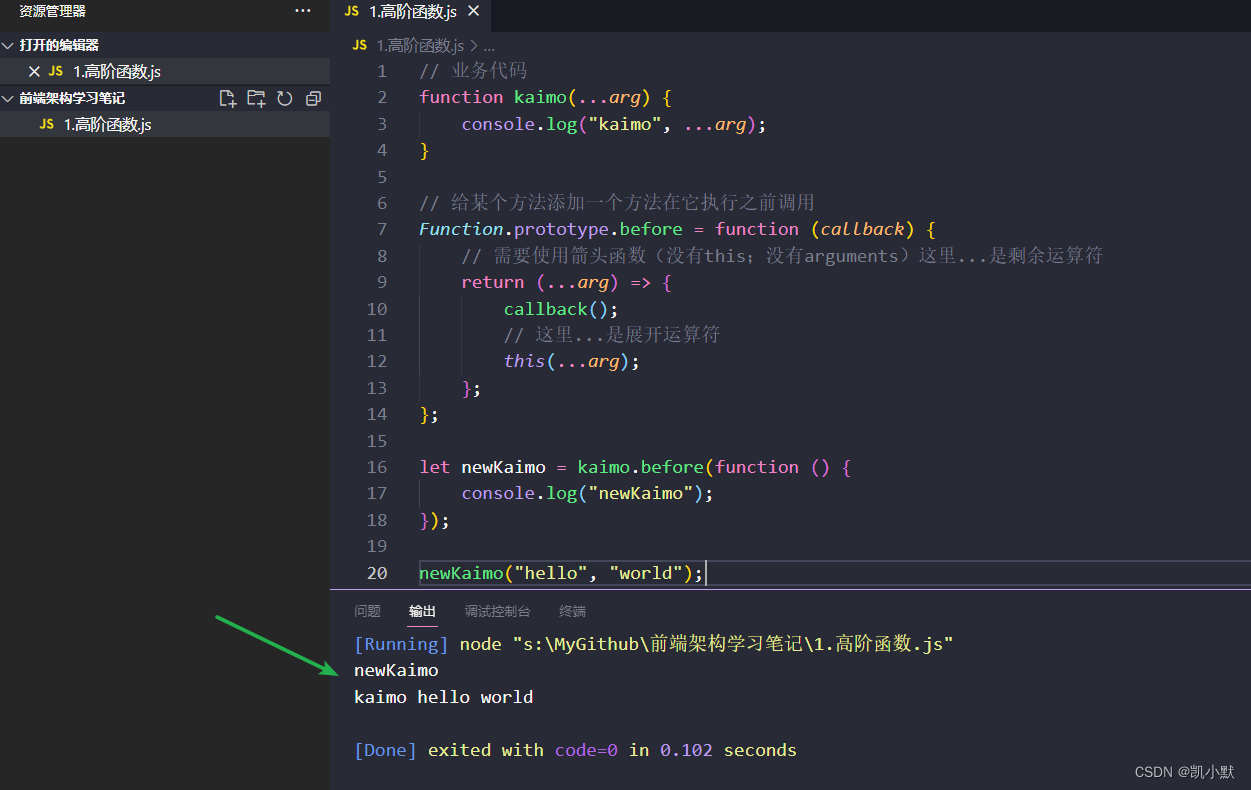The width and height of the screenshot is (1251, 790).
Task: Click the "world" string on line 20
Action: (x=646, y=573)
